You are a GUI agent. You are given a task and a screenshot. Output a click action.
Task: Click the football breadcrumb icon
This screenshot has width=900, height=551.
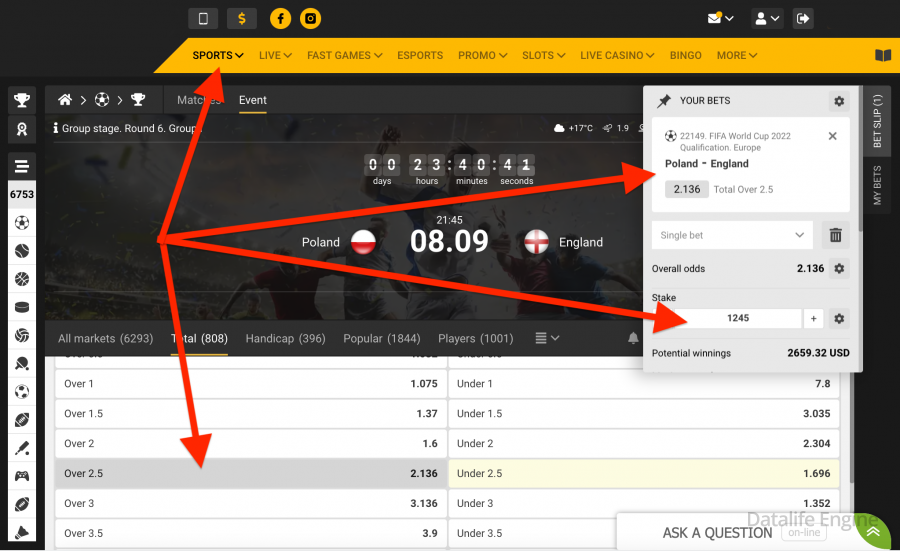[102, 100]
